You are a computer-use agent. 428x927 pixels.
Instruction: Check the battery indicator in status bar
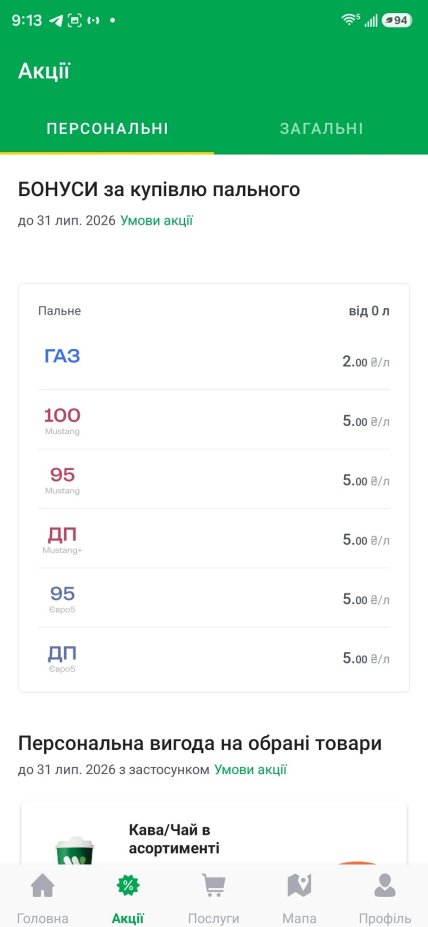coord(397,20)
